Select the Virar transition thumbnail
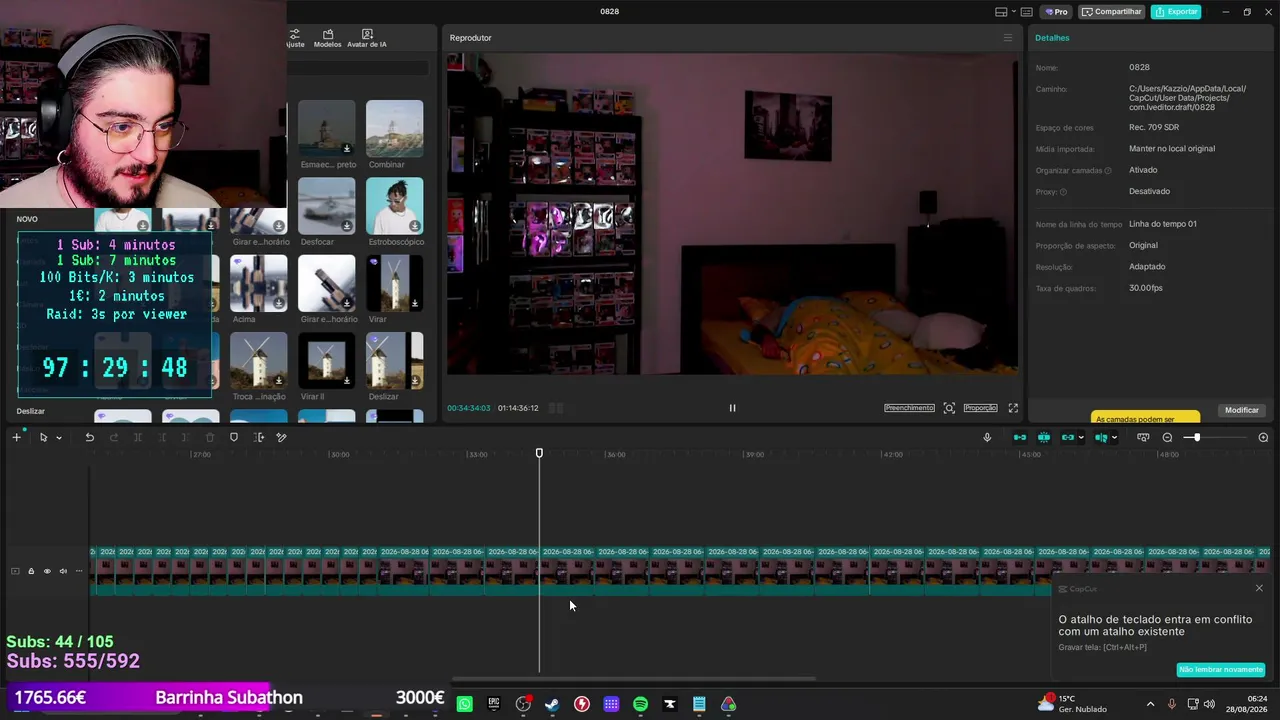1280x720 pixels. pyautogui.click(x=394, y=283)
